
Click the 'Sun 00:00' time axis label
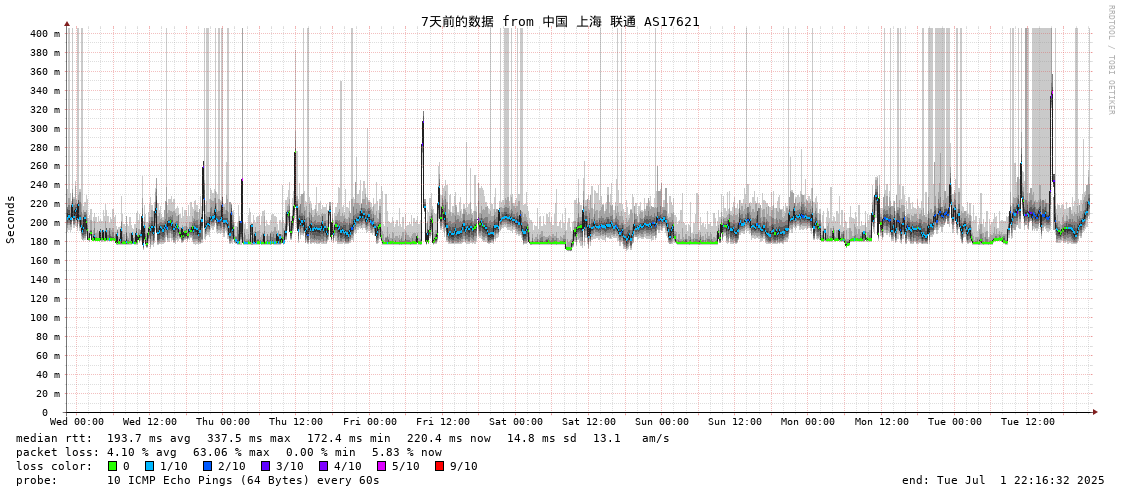[663, 422]
